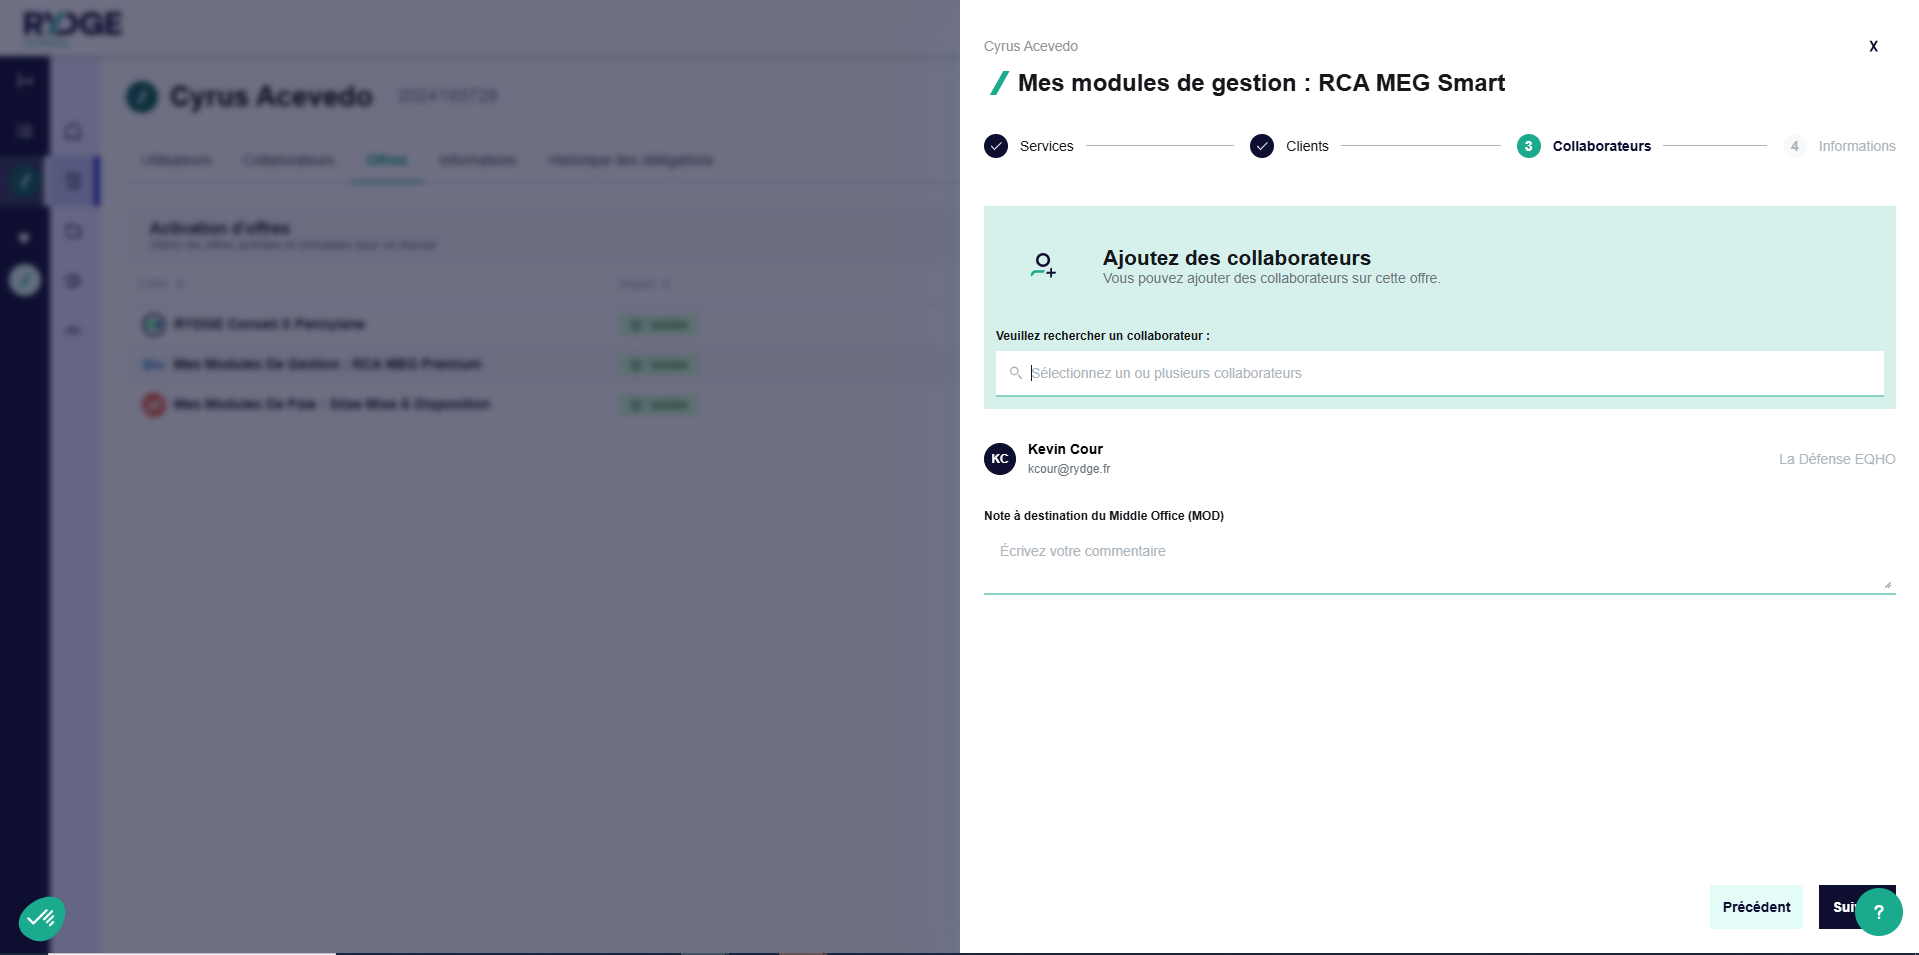Switch to the blurred Offres tab
This screenshot has height=955, width=1919.
tap(386, 160)
